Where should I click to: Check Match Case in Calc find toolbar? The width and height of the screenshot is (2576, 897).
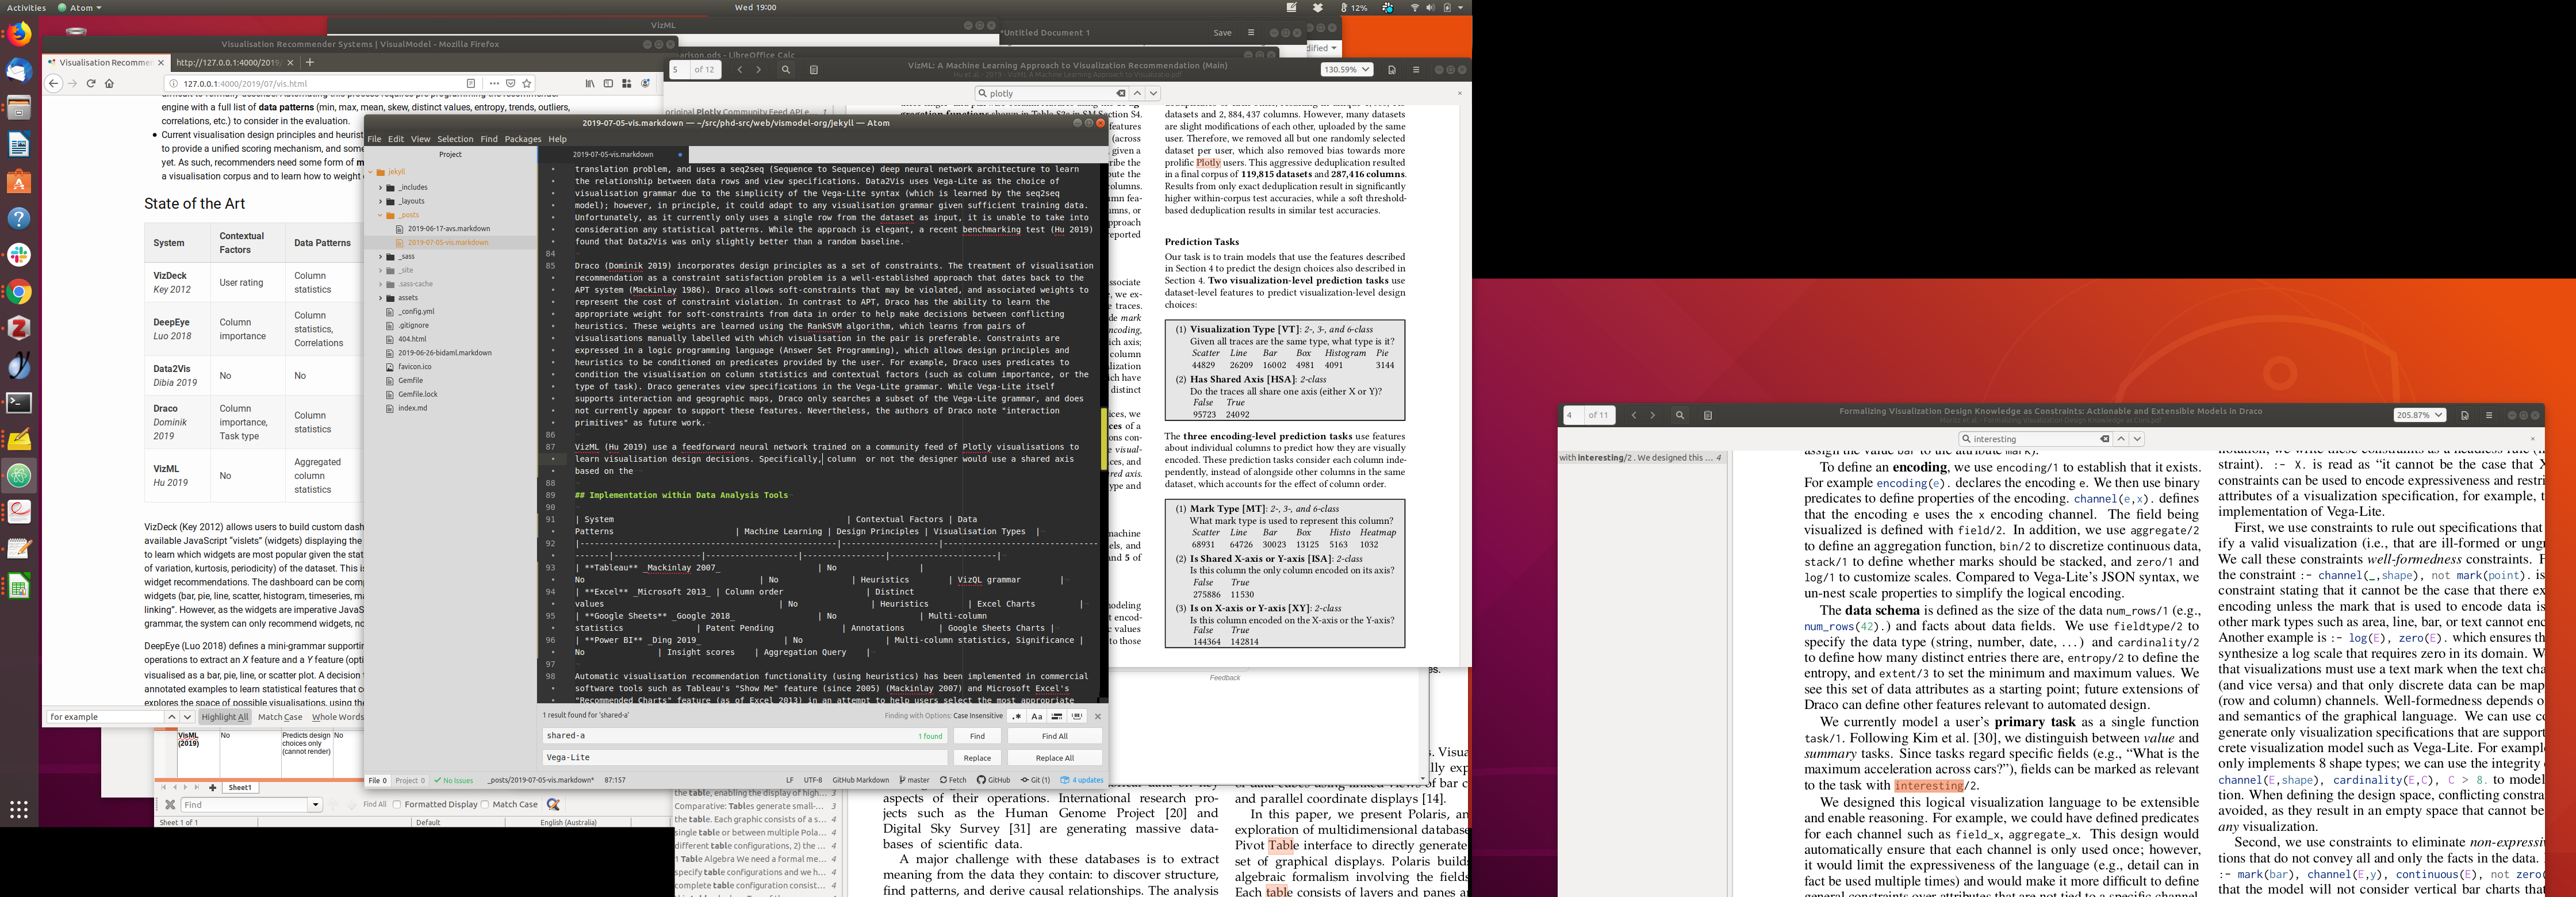click(486, 804)
